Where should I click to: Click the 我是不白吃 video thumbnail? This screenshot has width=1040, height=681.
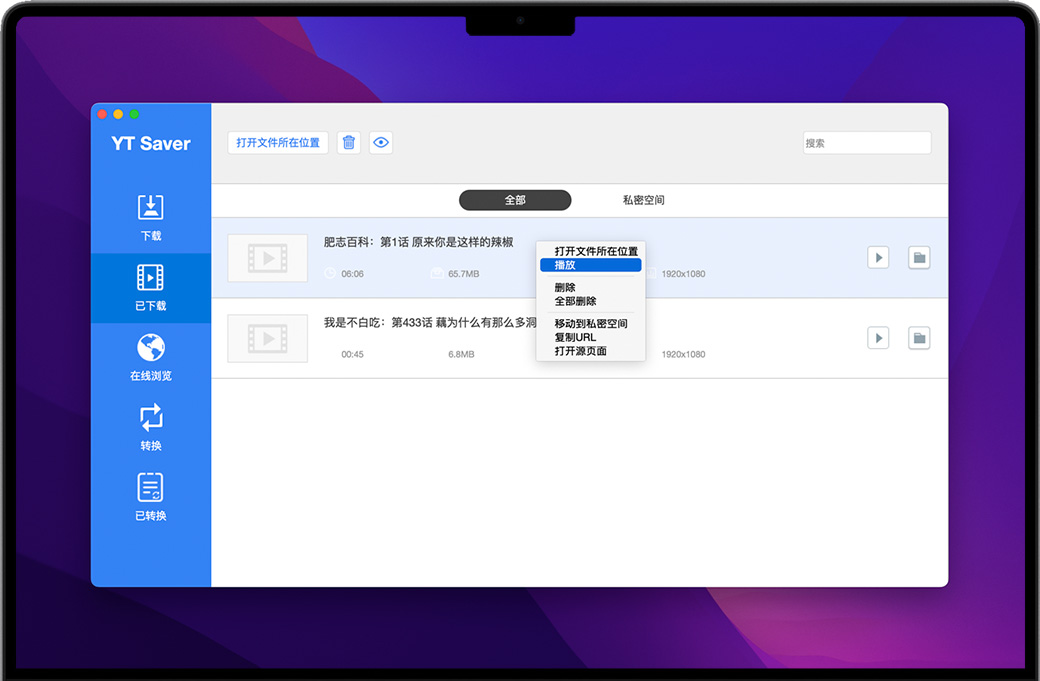pos(267,338)
